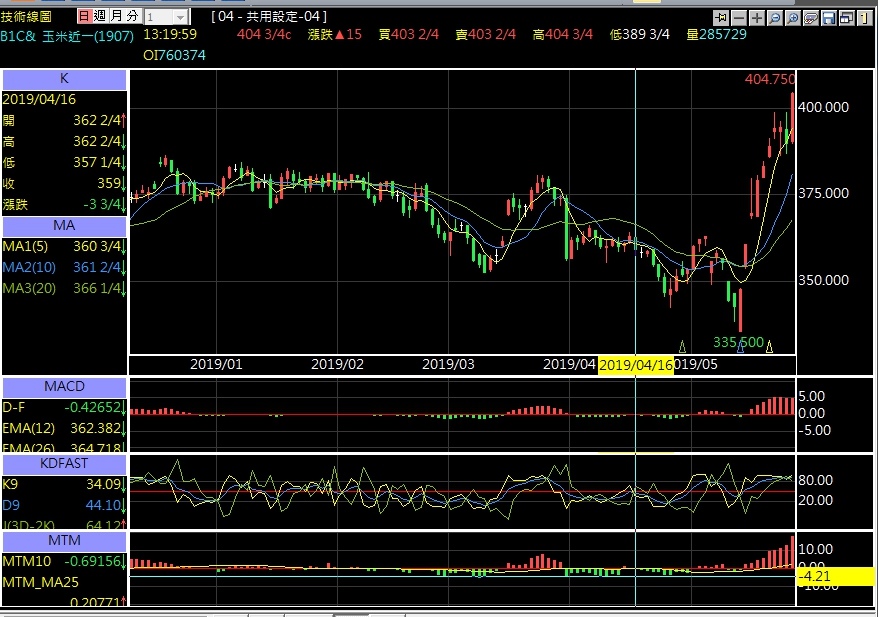The width and height of the screenshot is (878, 617).
Task: Zoom in with the magnifier plus icon
Action: (x=792, y=18)
